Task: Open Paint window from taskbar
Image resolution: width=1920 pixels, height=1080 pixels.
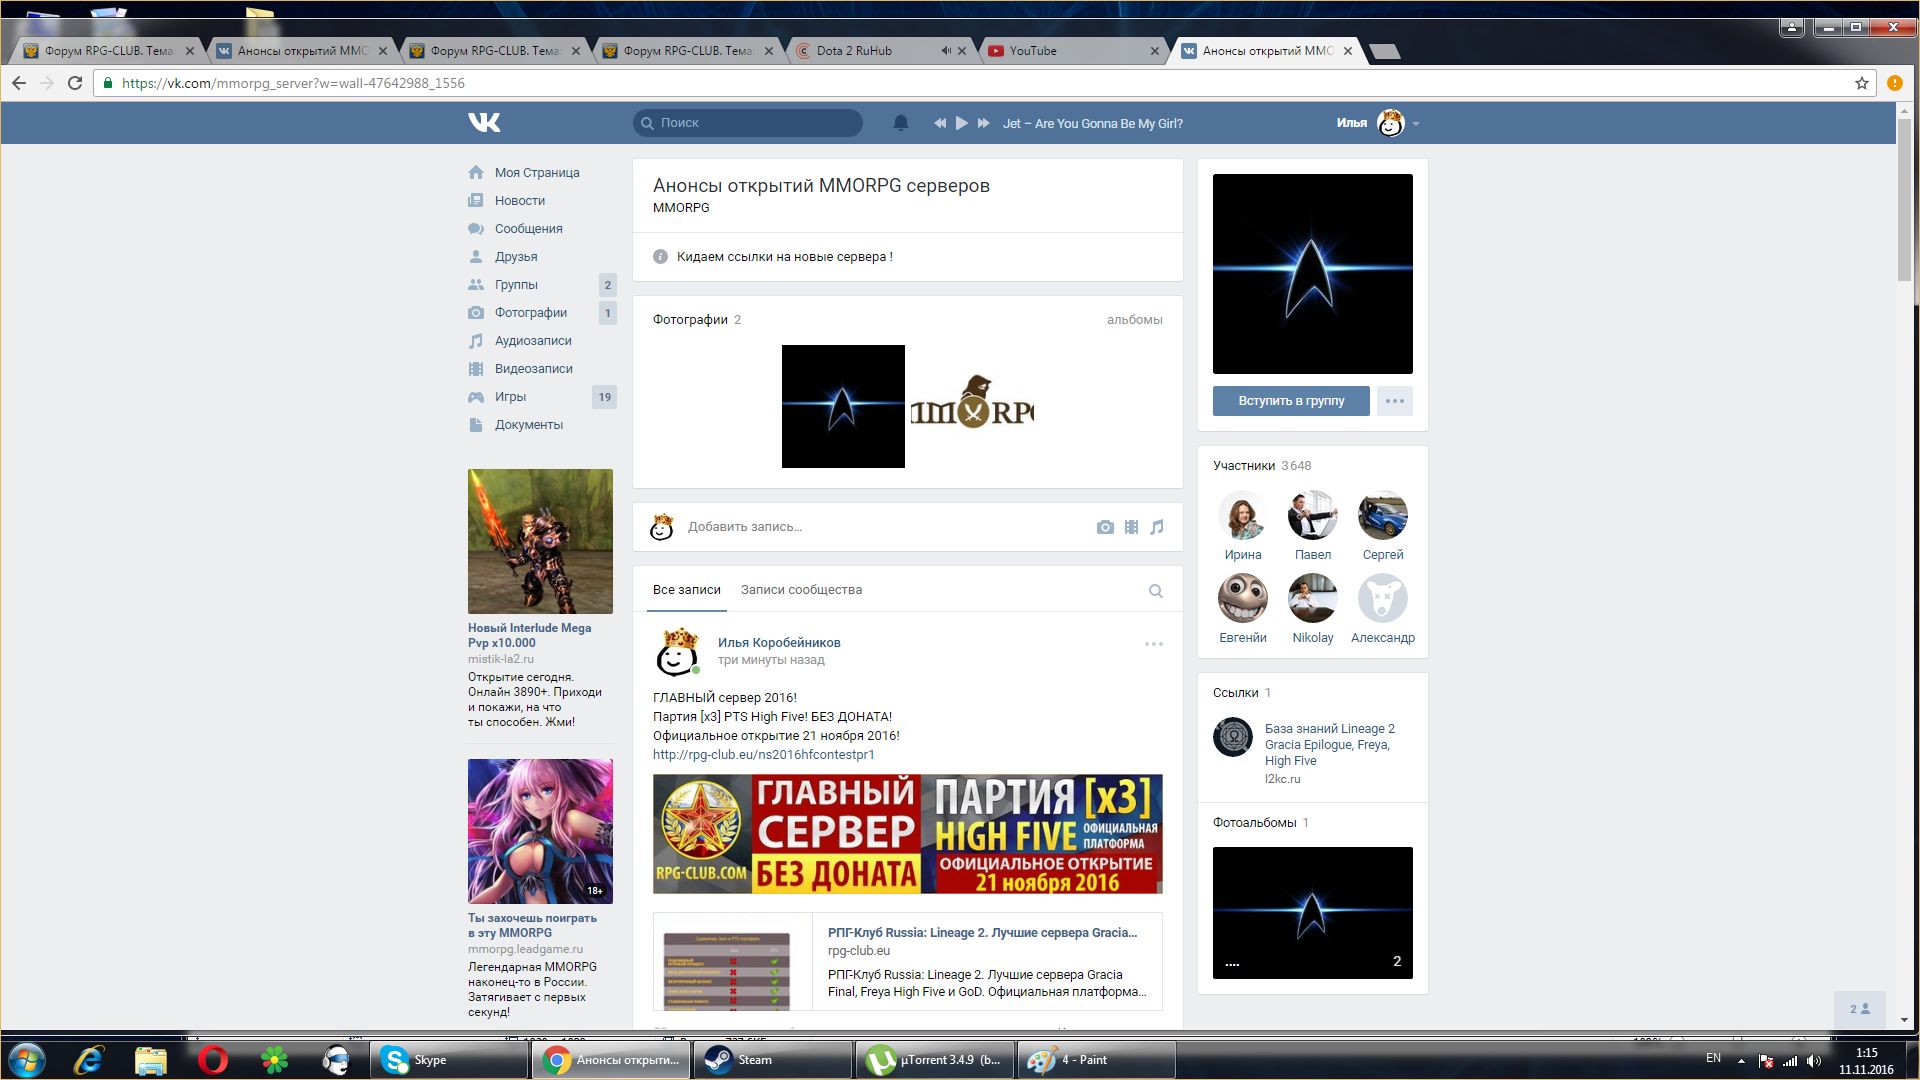Action: [1096, 1060]
